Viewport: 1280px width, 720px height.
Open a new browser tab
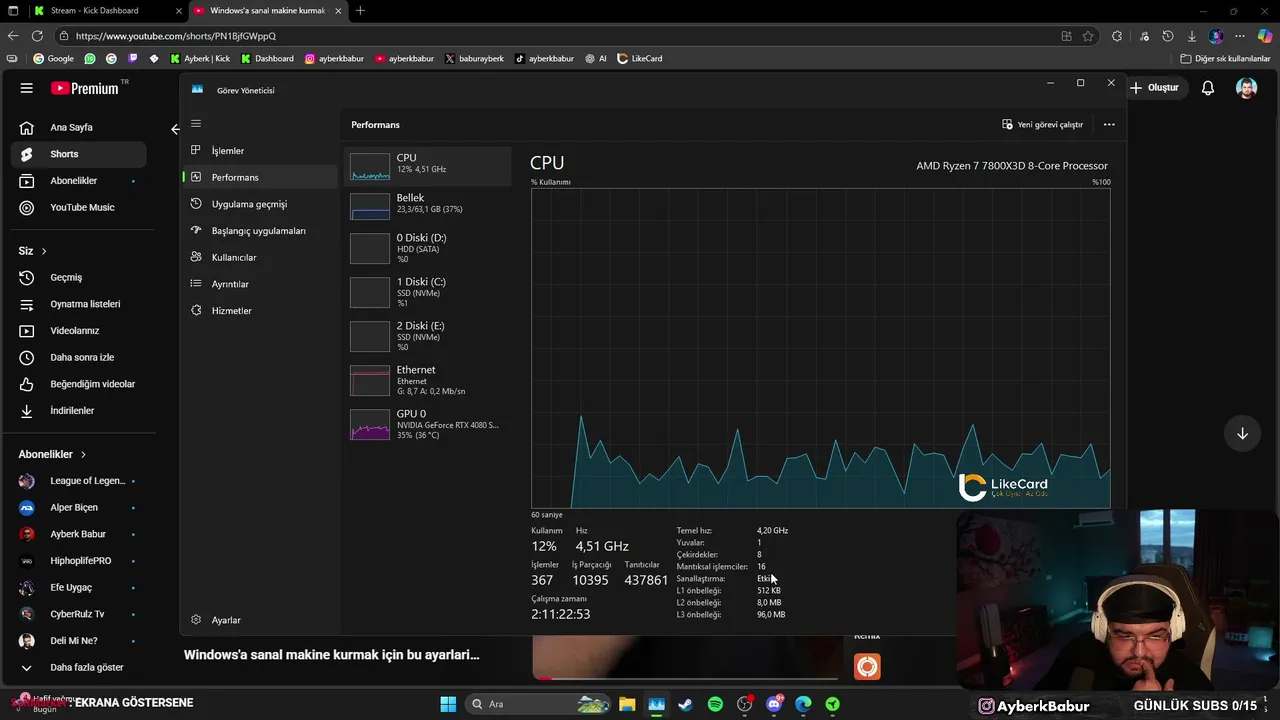tap(360, 11)
